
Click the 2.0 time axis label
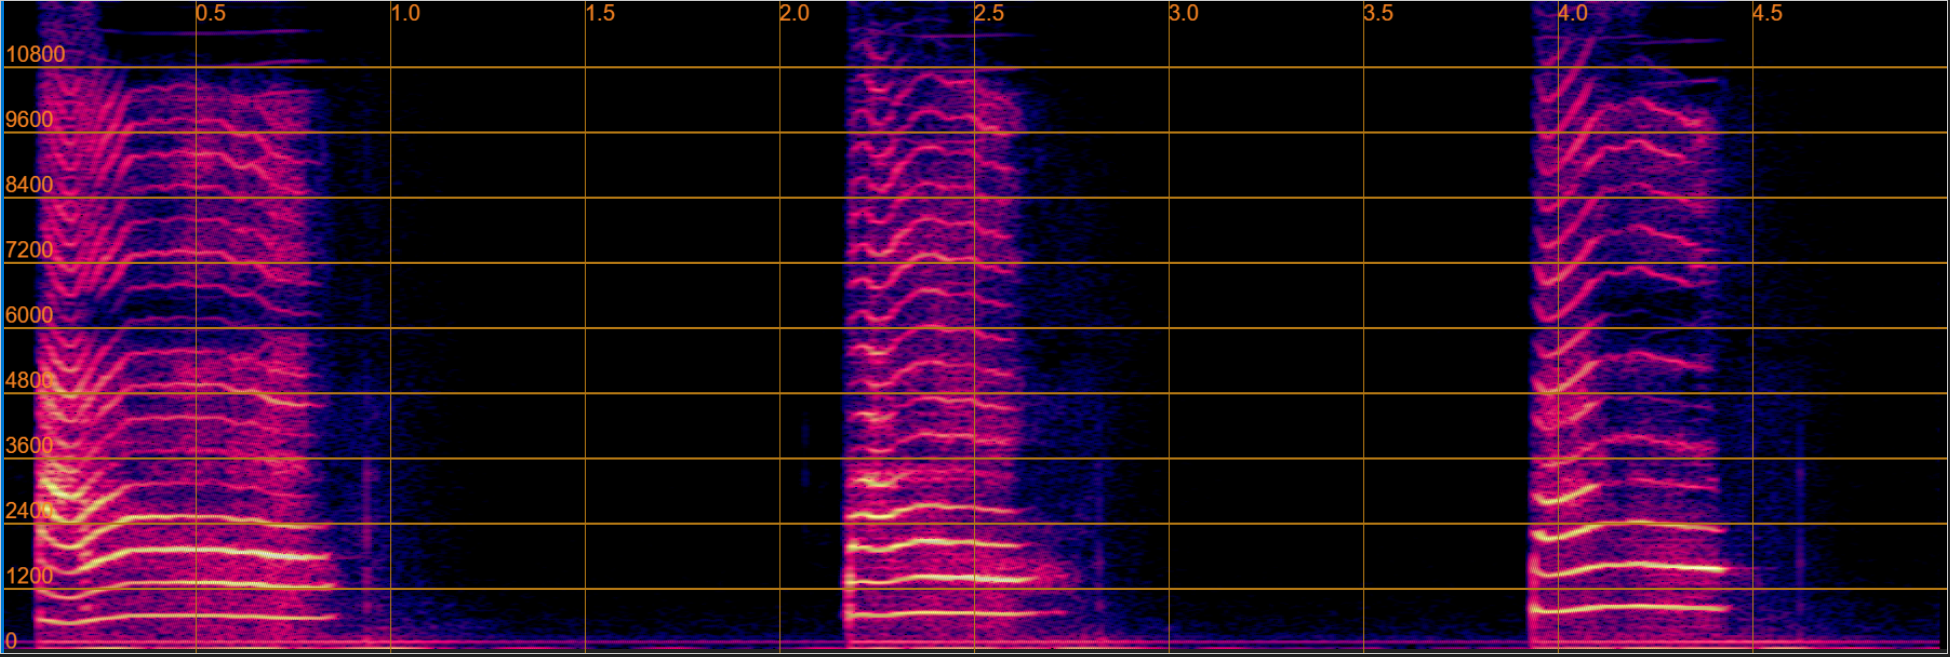794,14
